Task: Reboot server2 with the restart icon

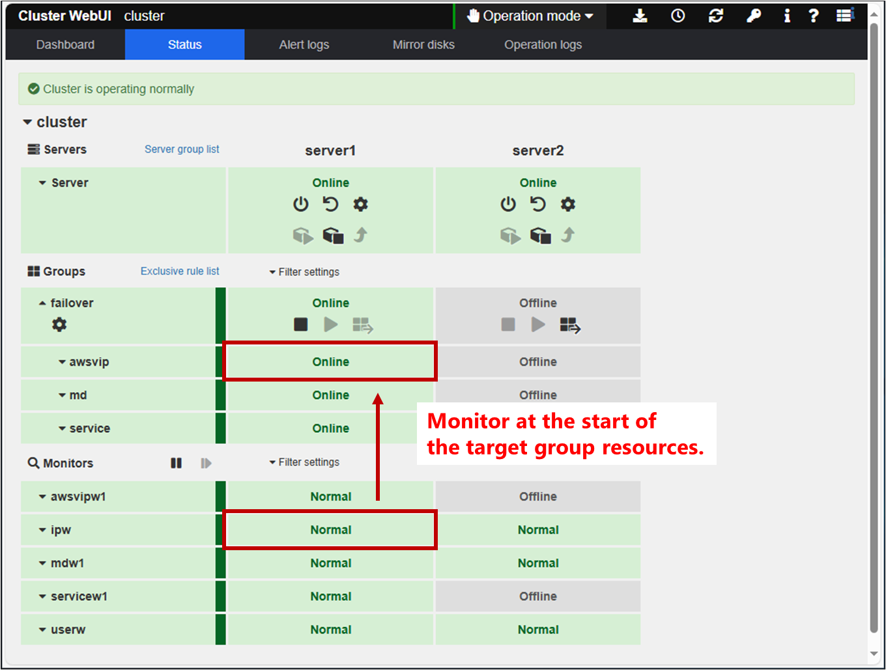Action: click(538, 204)
